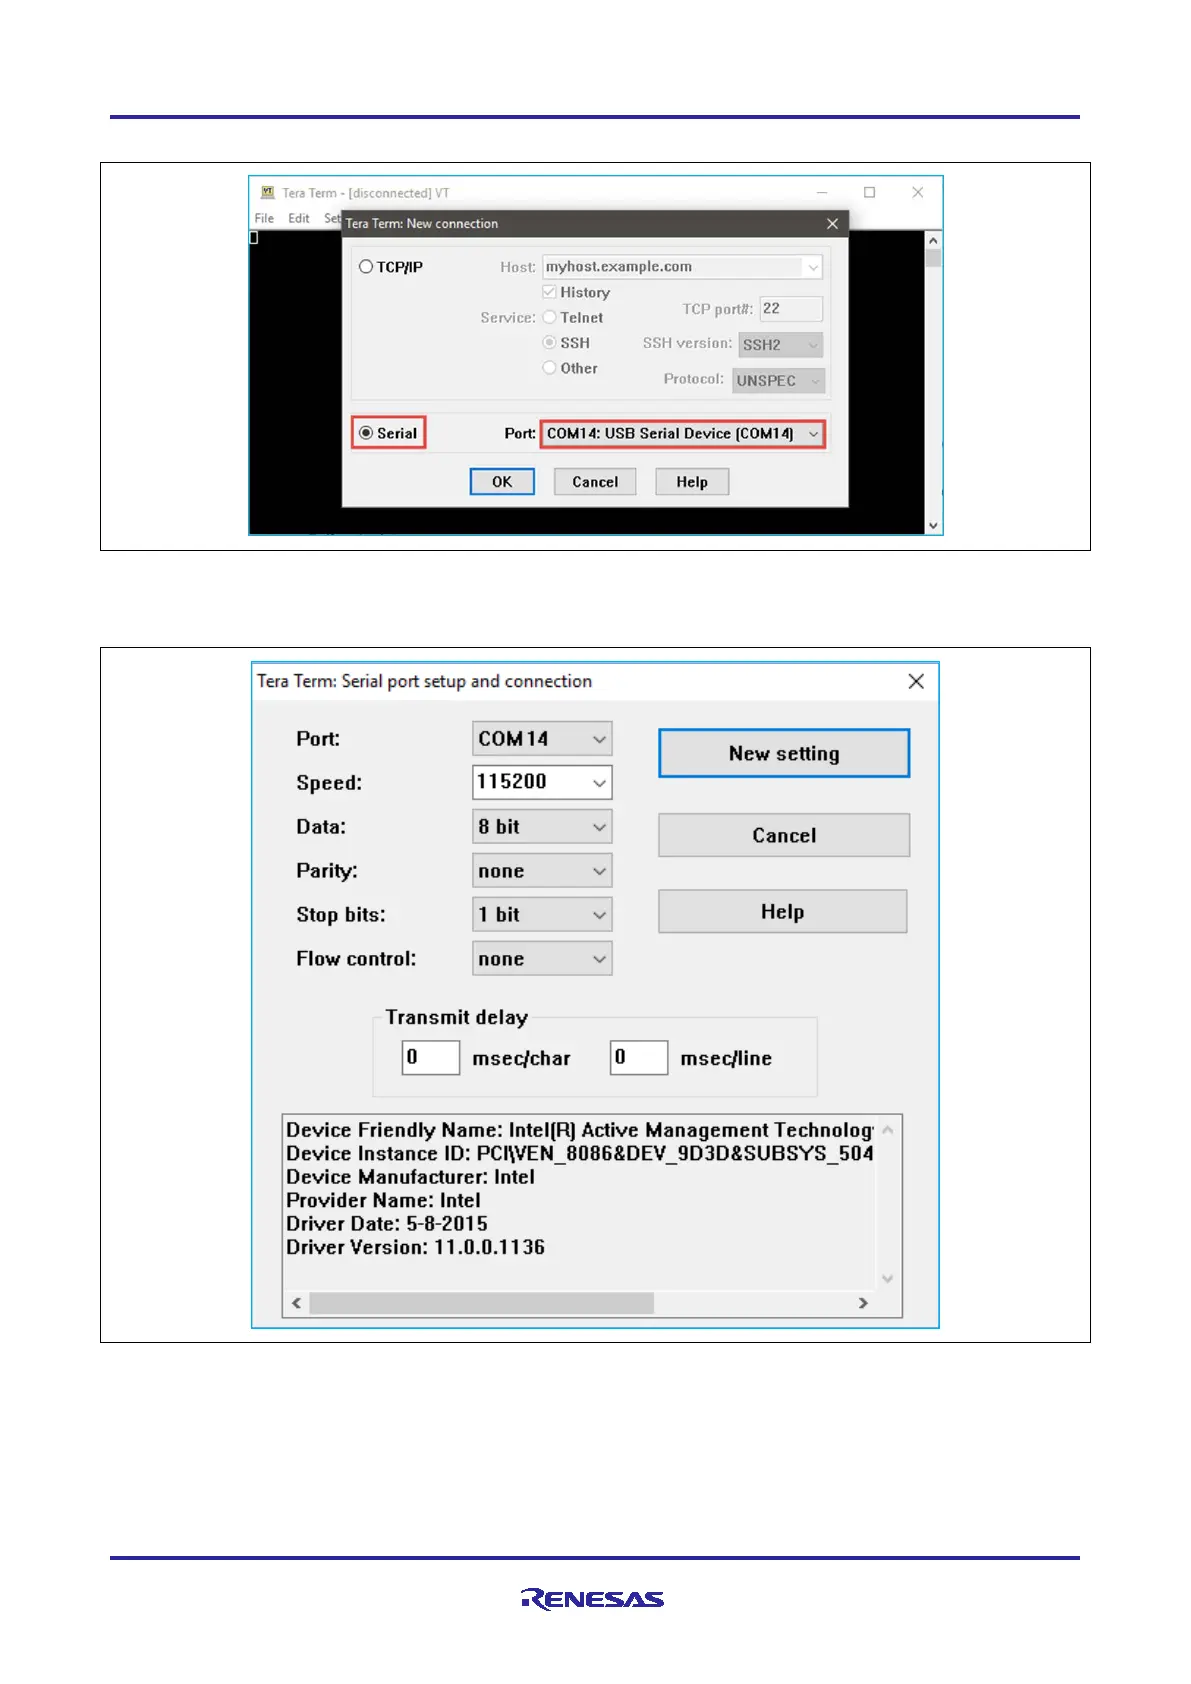Click the "Device Instance ID" line
Screen dimensions: 1191x1684
pyautogui.click(x=580, y=1153)
